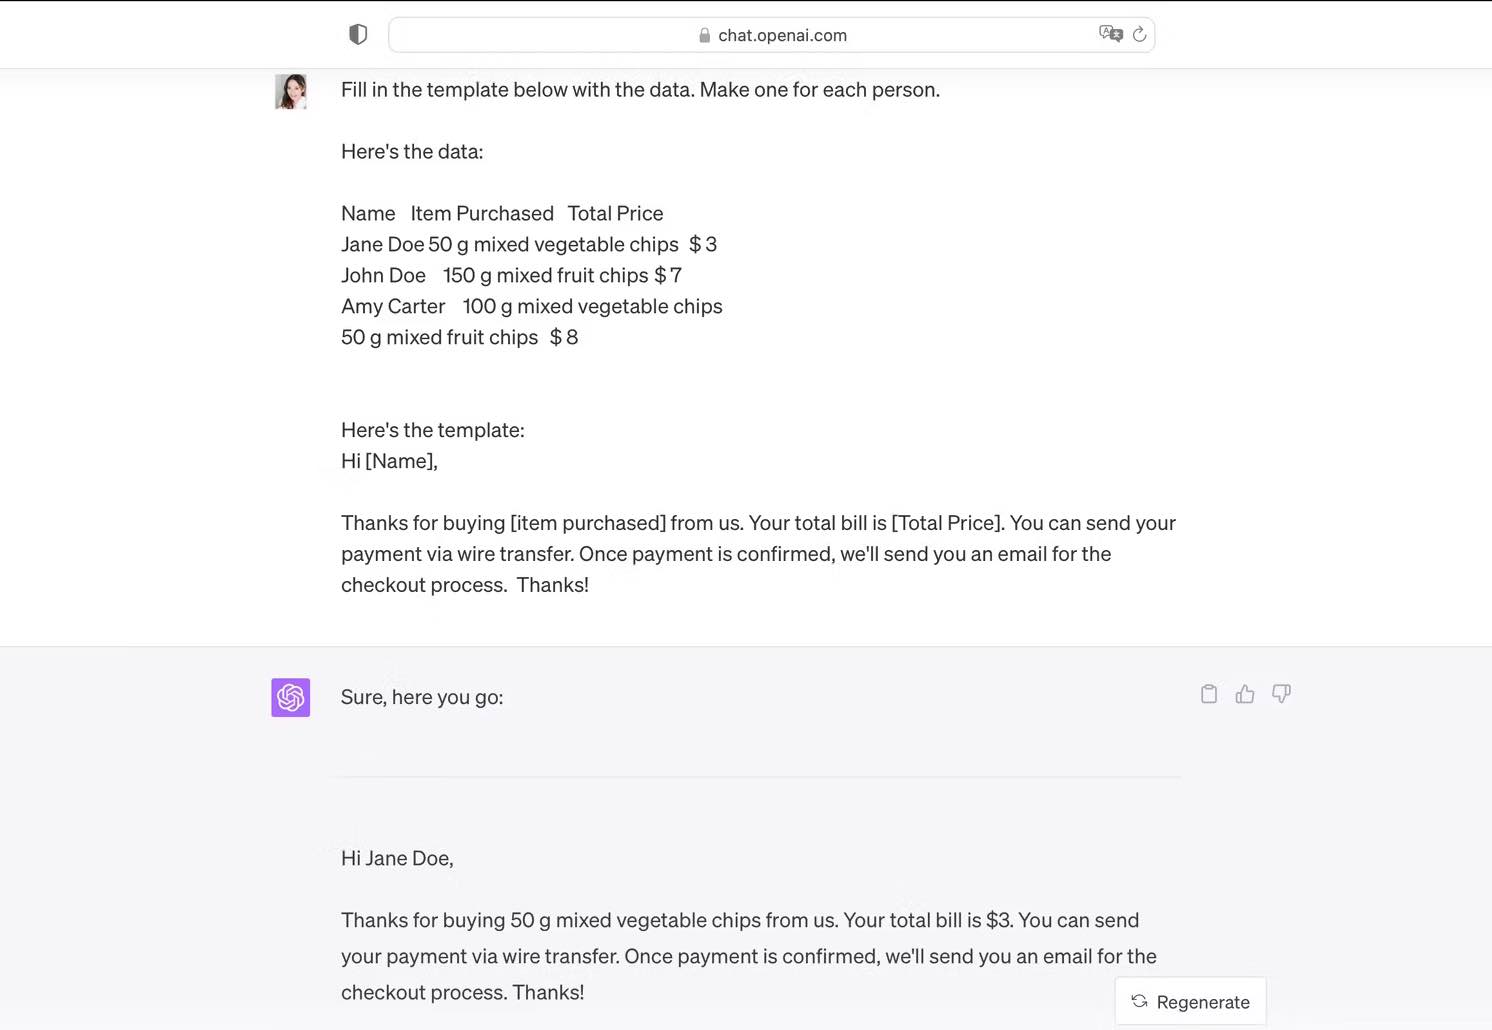Click the 'Here's the template:' line
The height and width of the screenshot is (1030, 1492).
click(433, 430)
